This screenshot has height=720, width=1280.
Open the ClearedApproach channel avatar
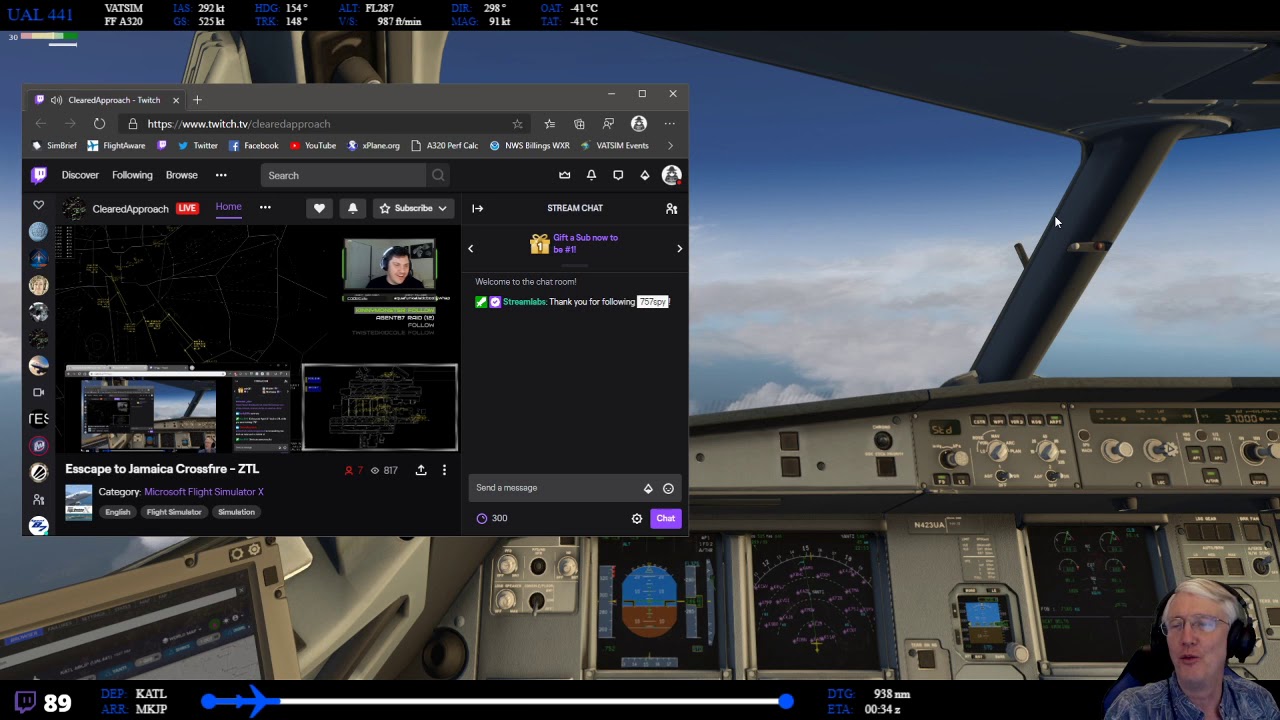74,208
